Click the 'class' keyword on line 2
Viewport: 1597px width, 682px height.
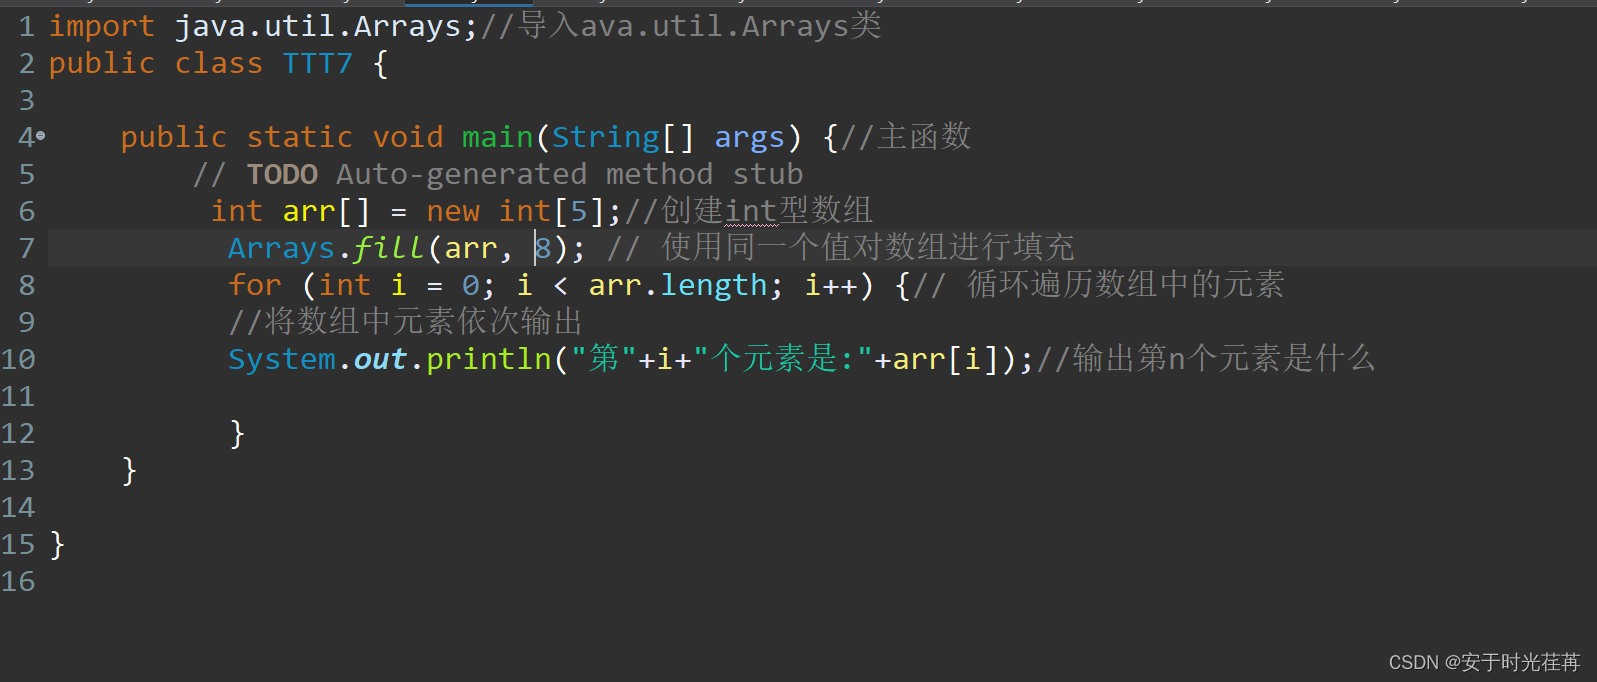click(x=218, y=63)
